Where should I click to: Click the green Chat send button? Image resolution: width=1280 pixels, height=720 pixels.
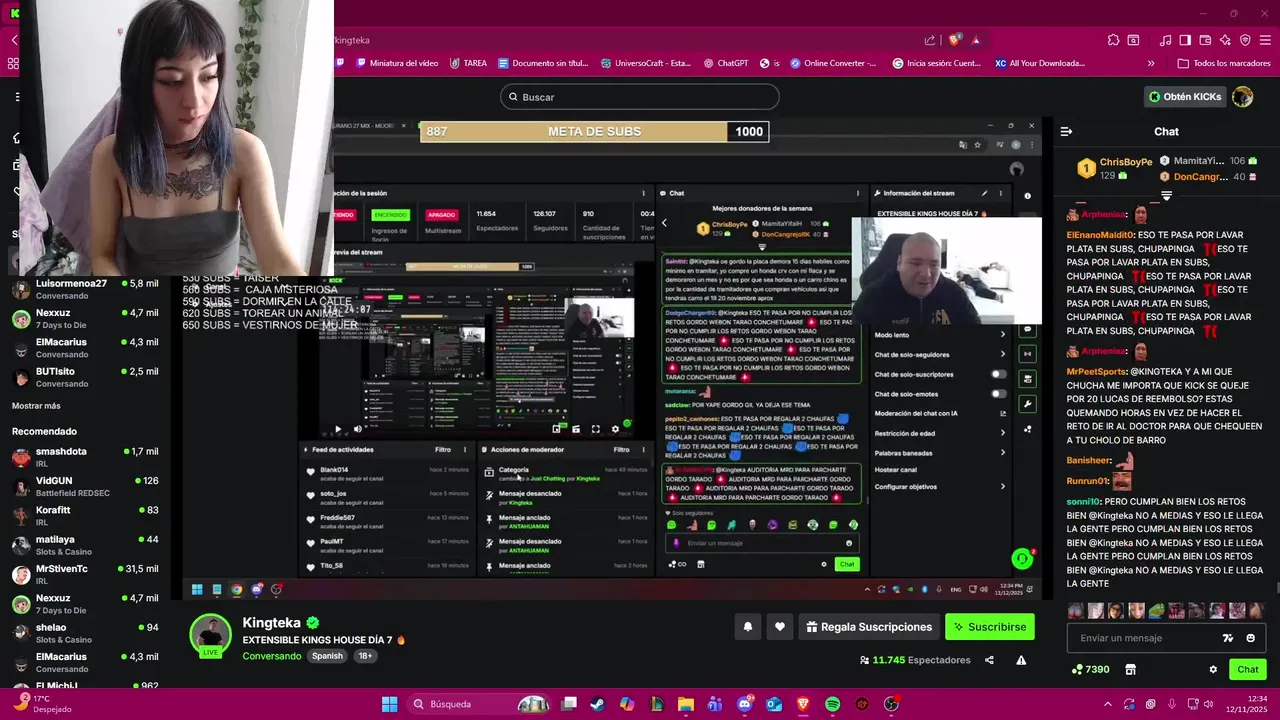pos(1248,669)
